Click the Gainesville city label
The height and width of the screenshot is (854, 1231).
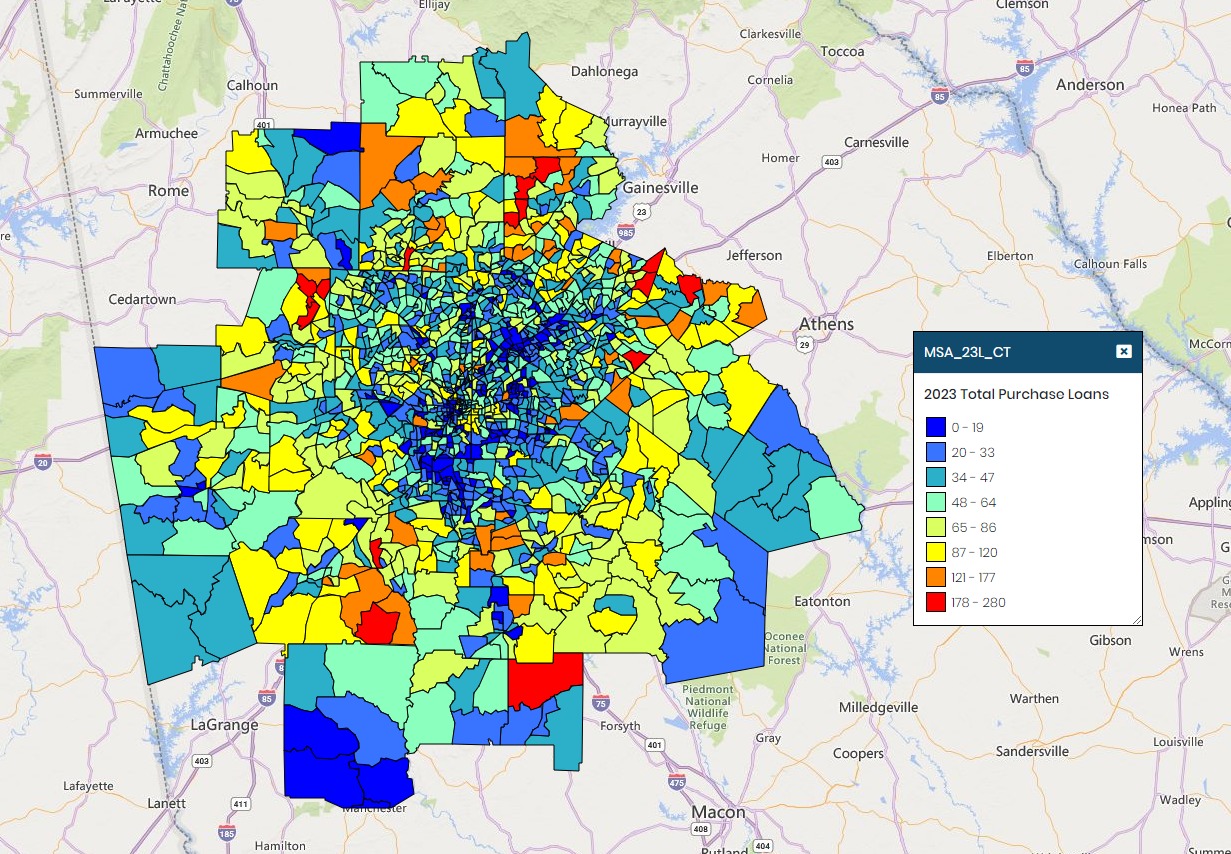click(x=660, y=188)
